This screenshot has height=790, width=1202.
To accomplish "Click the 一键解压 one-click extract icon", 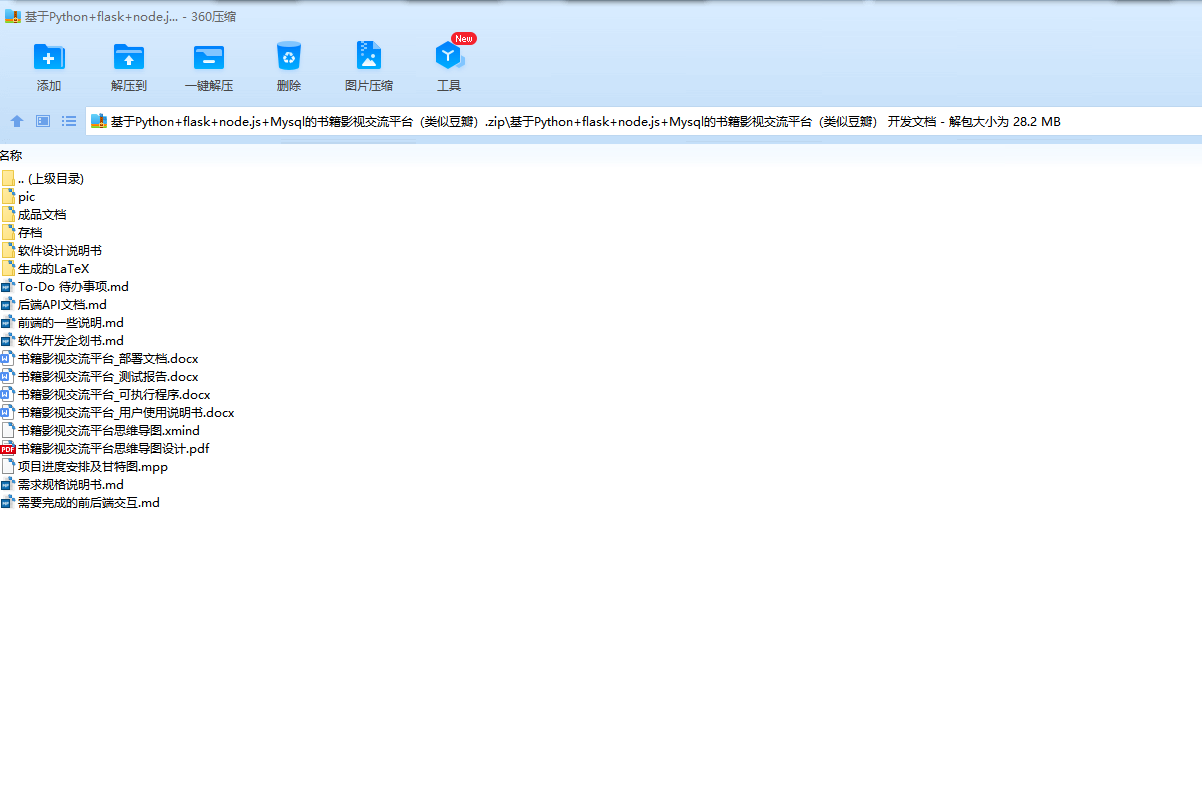I will click(209, 57).
